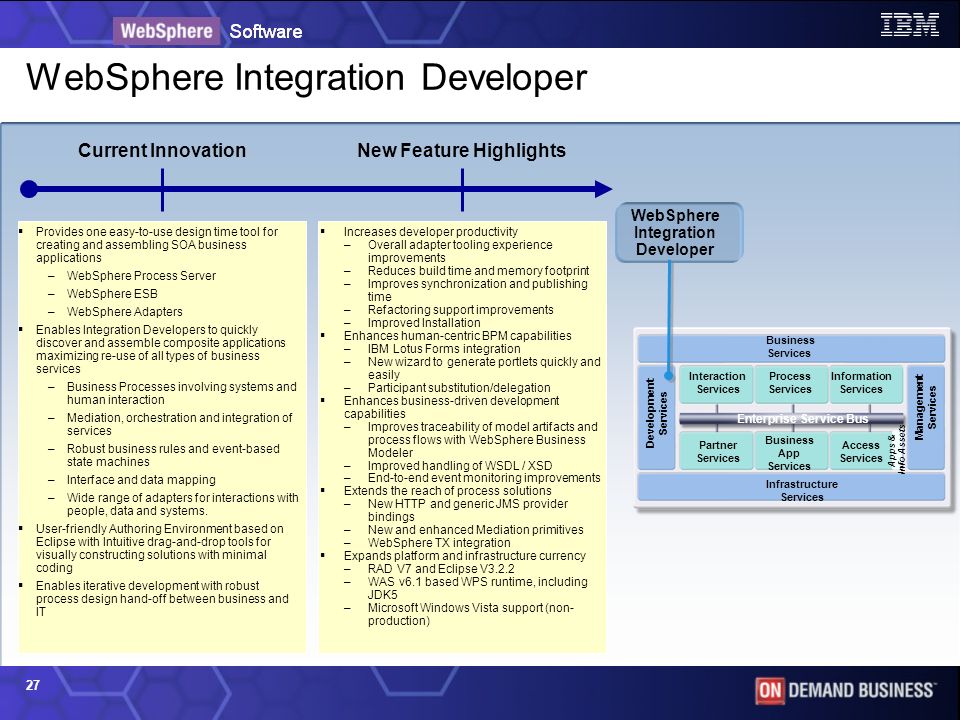Click the Partner Services box

click(716, 451)
